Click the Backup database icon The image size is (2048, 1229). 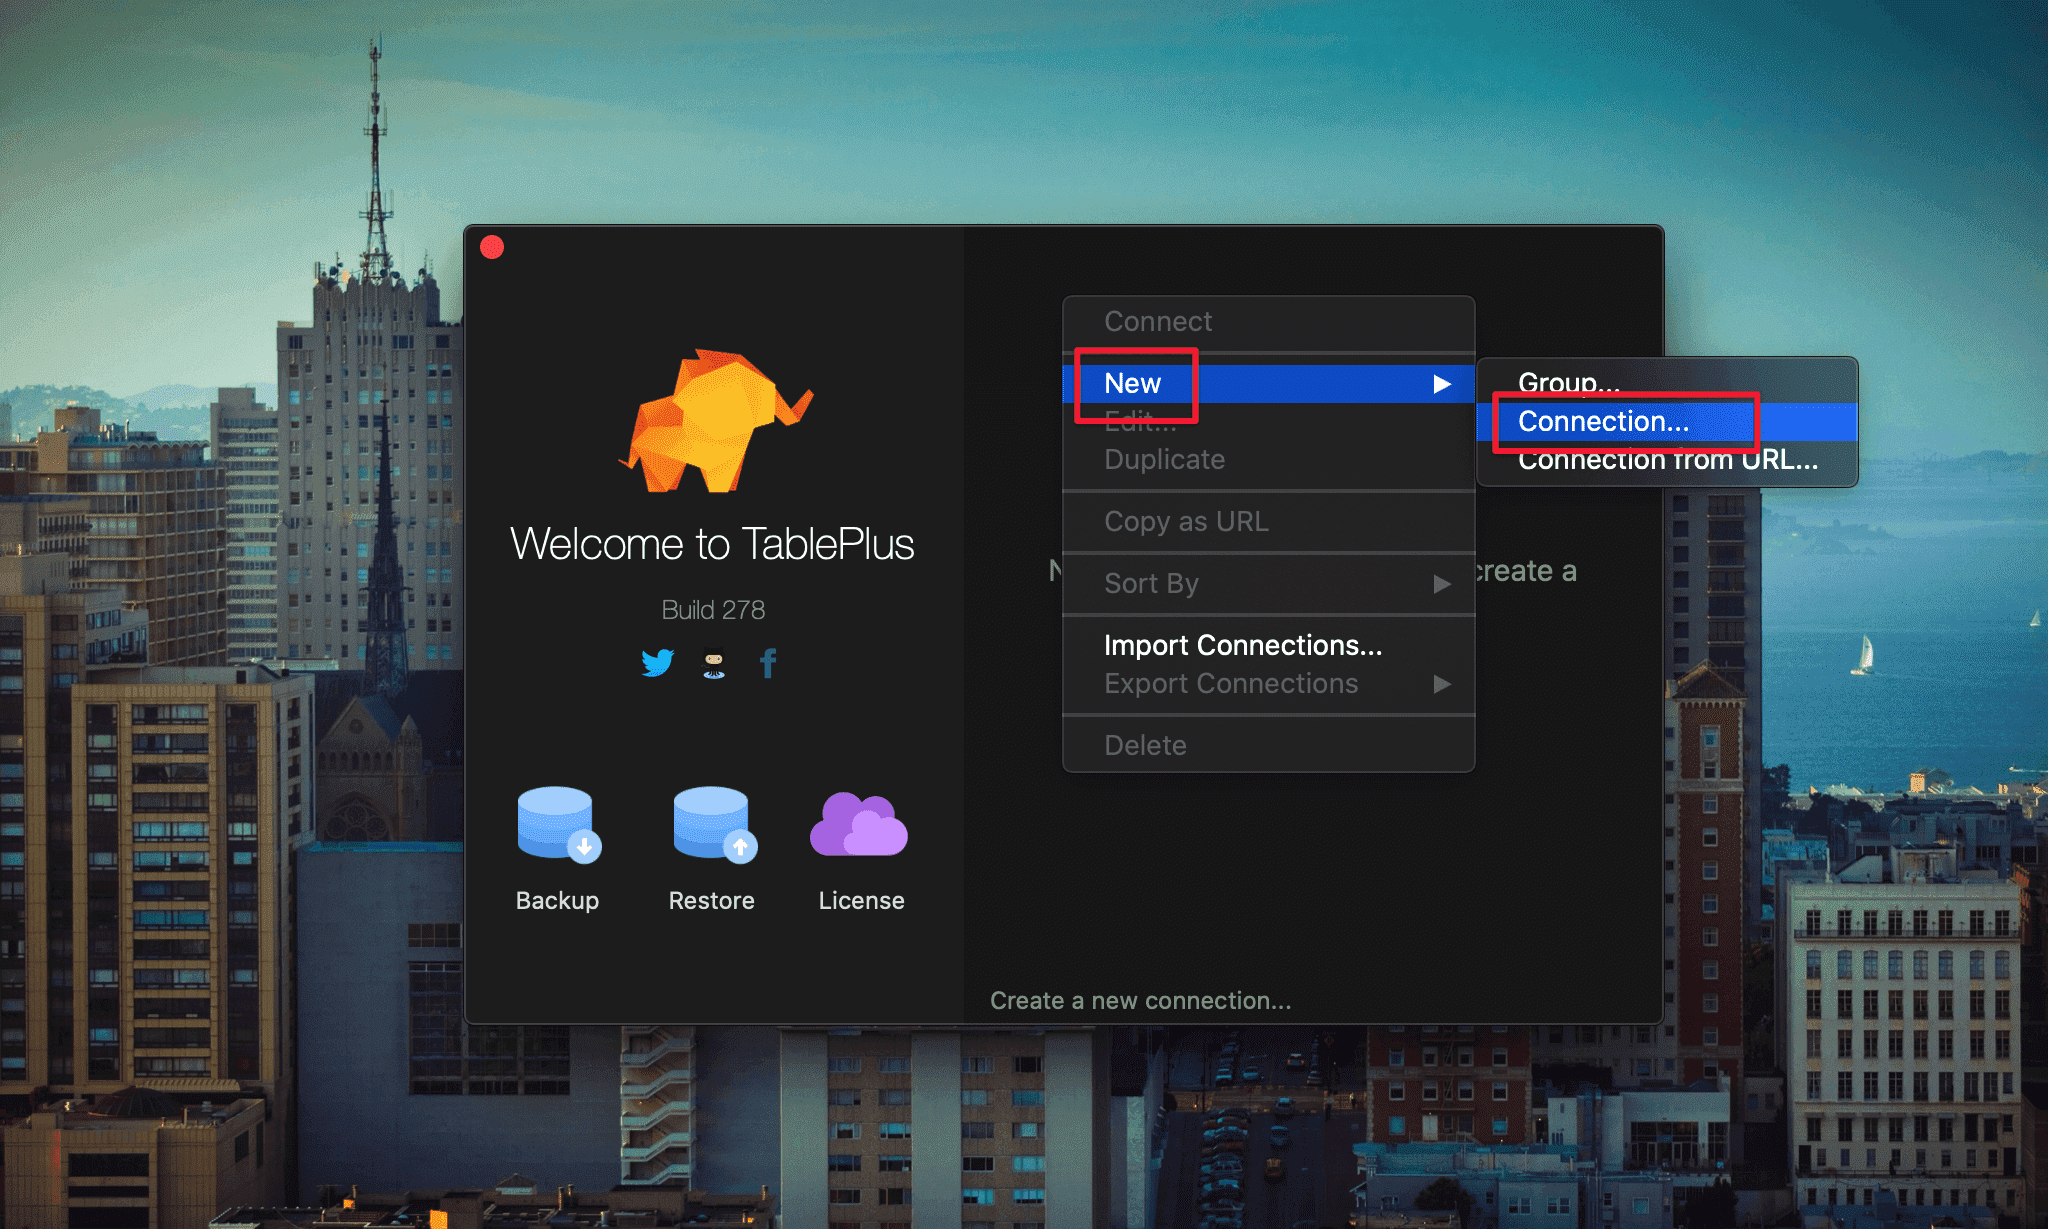tap(559, 824)
